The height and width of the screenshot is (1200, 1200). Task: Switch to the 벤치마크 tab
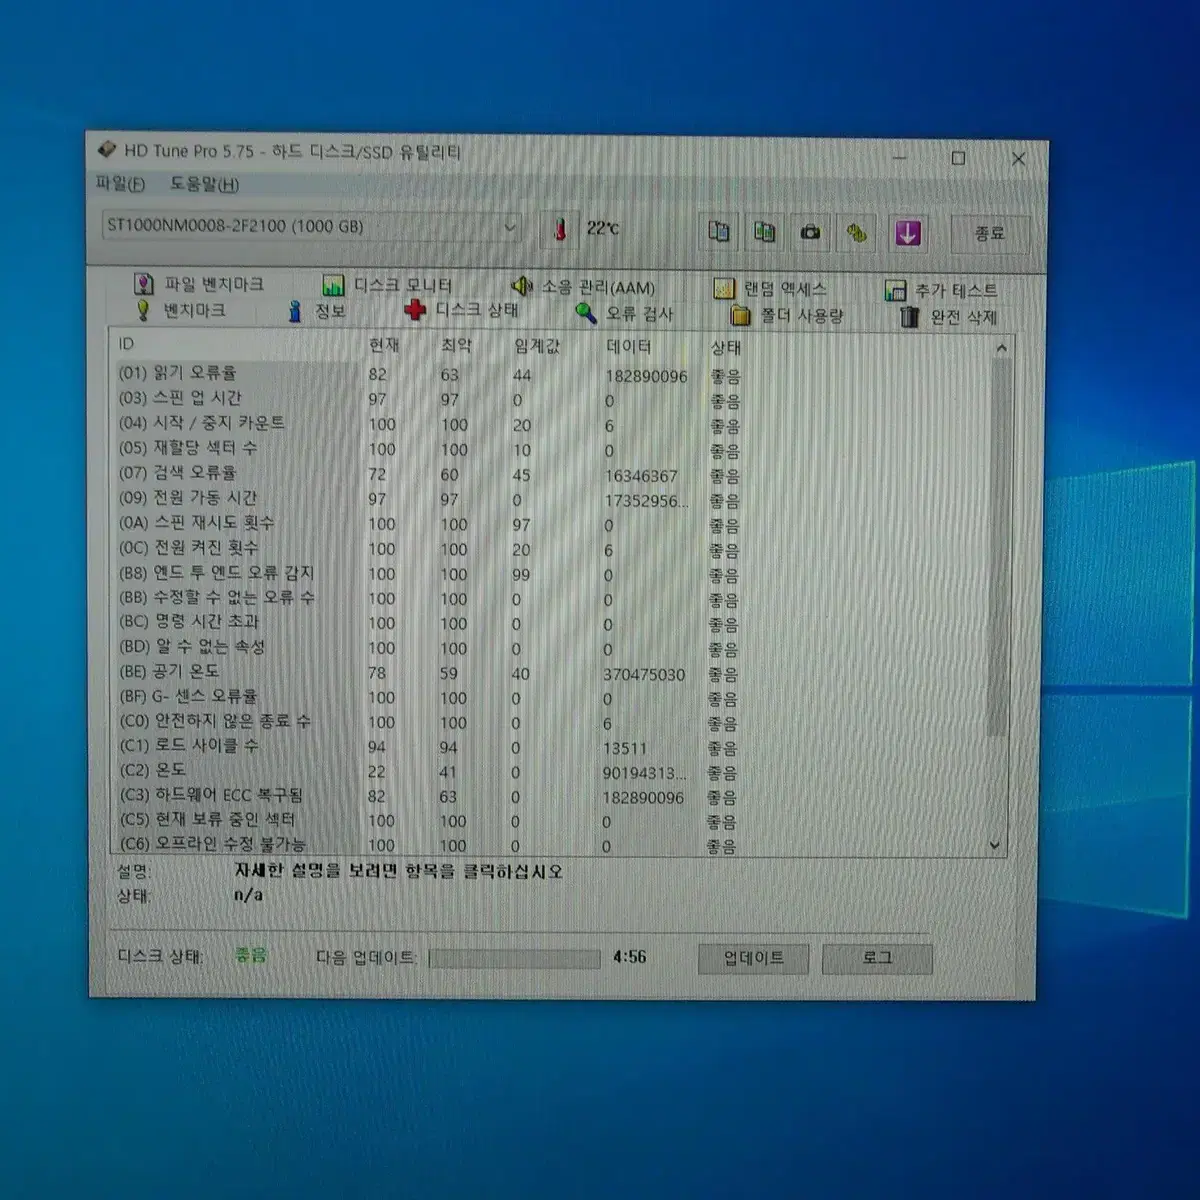coord(181,310)
